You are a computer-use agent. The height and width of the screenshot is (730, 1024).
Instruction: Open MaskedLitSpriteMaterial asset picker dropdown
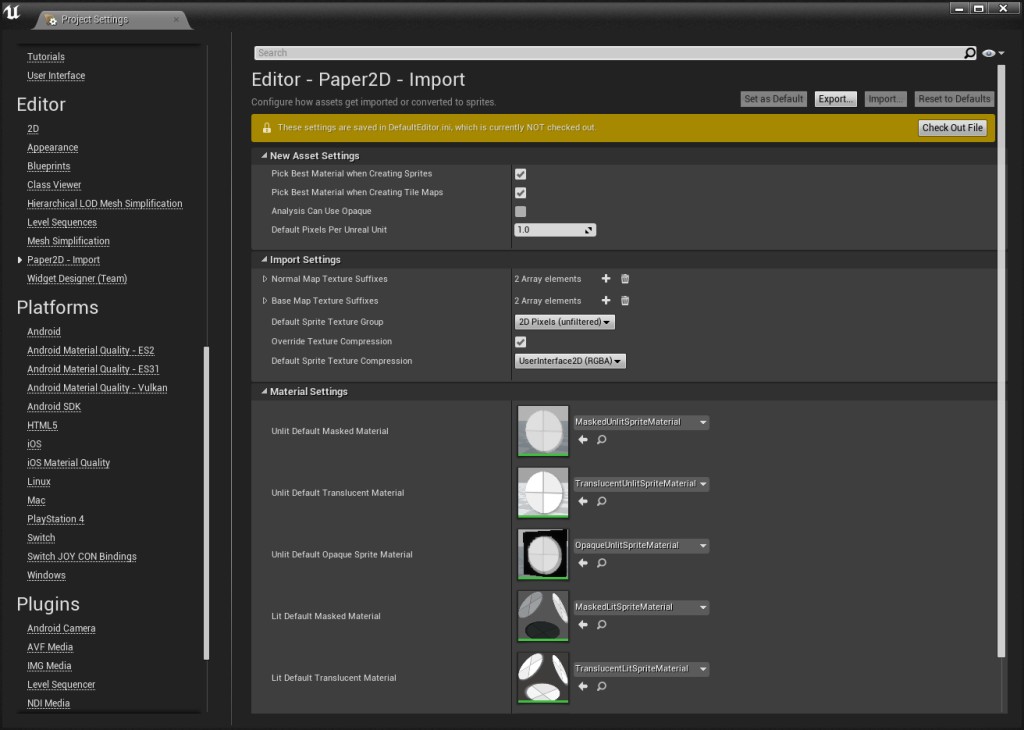[x=641, y=607]
